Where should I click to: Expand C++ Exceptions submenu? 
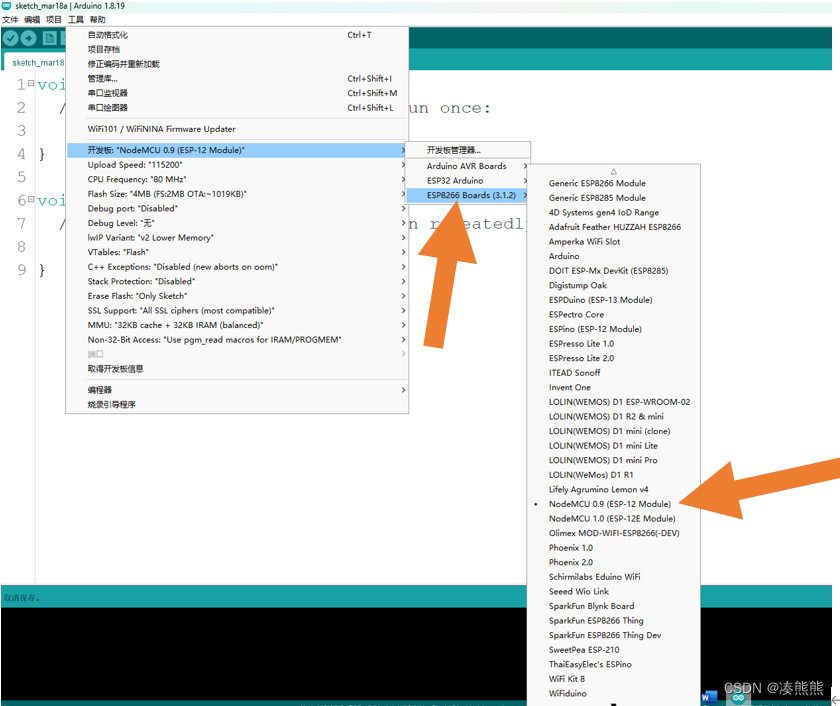tap(237, 267)
